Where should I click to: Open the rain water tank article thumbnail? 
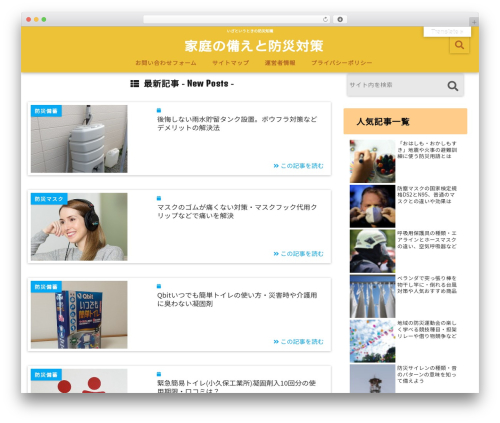(x=79, y=139)
